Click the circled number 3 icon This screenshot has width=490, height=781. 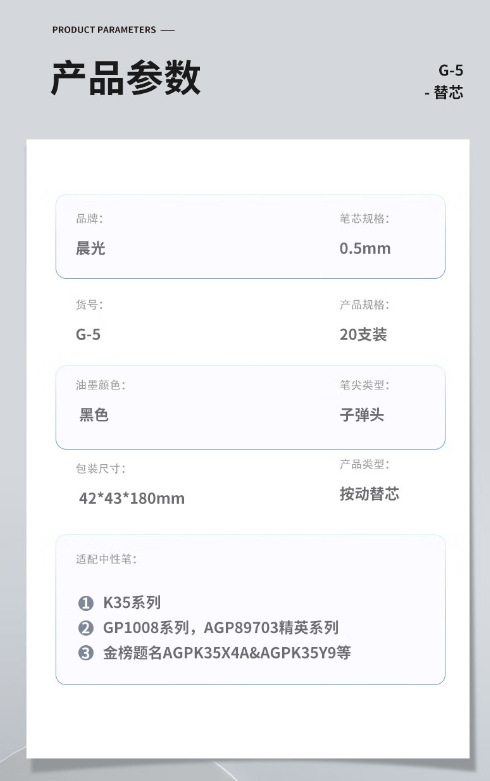point(86,653)
